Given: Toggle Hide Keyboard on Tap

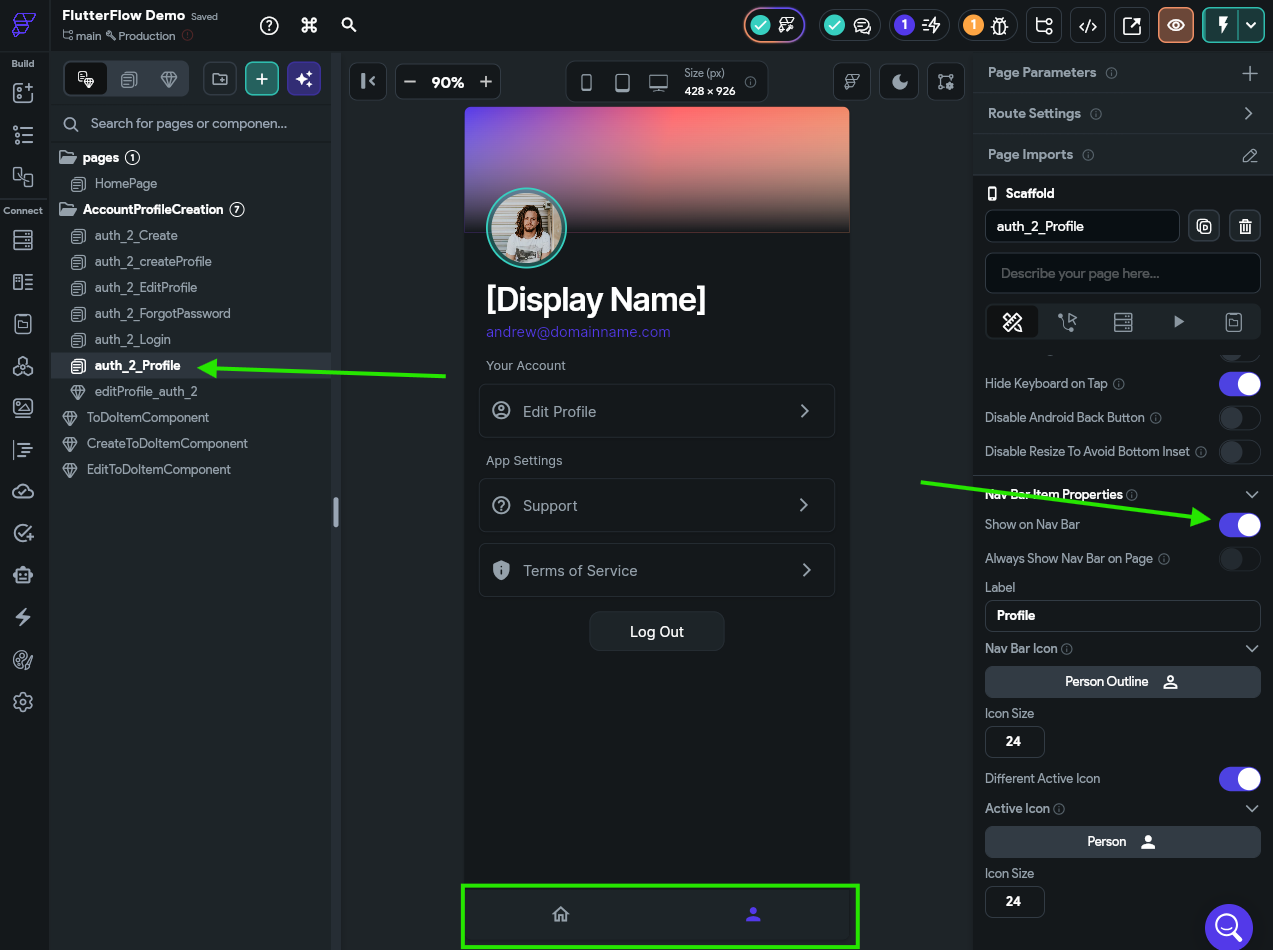Looking at the screenshot, I should point(1240,383).
